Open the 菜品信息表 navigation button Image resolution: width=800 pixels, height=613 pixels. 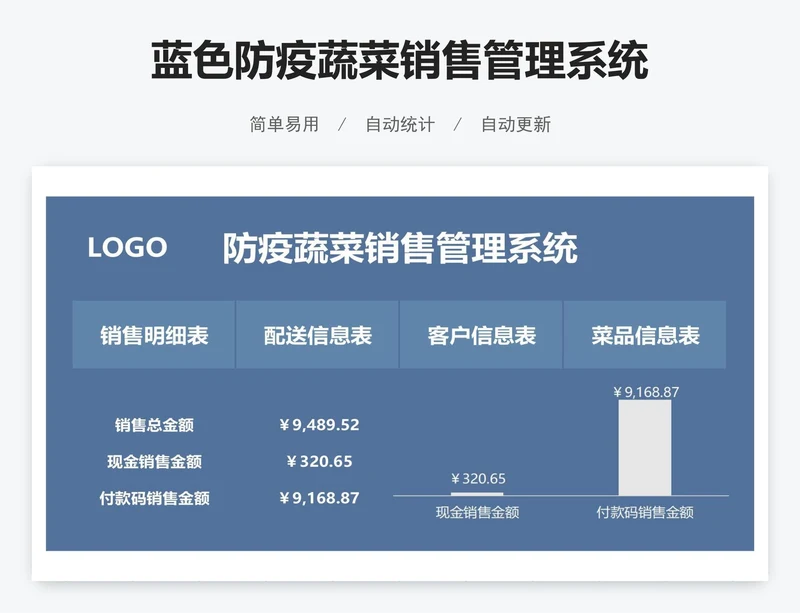[645, 335]
